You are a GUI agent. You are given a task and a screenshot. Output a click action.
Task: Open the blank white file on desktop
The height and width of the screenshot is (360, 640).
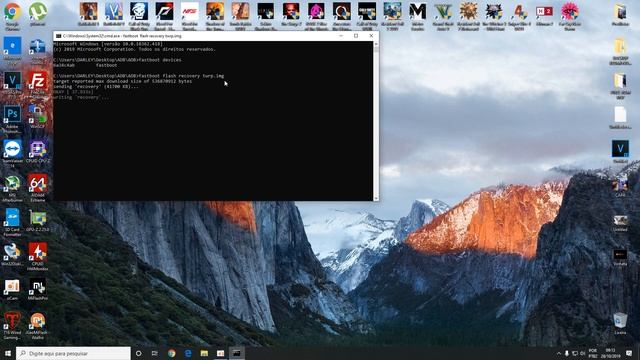620,118
